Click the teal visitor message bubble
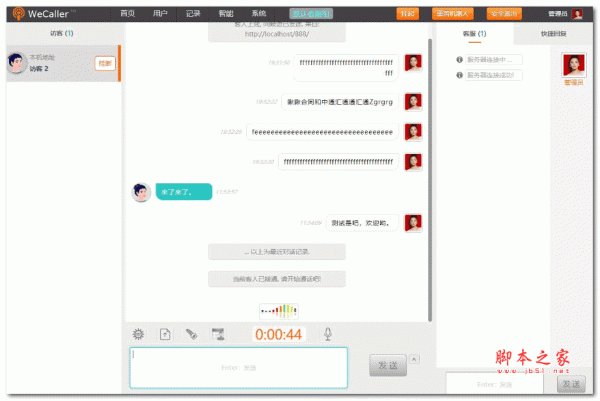 (x=184, y=192)
